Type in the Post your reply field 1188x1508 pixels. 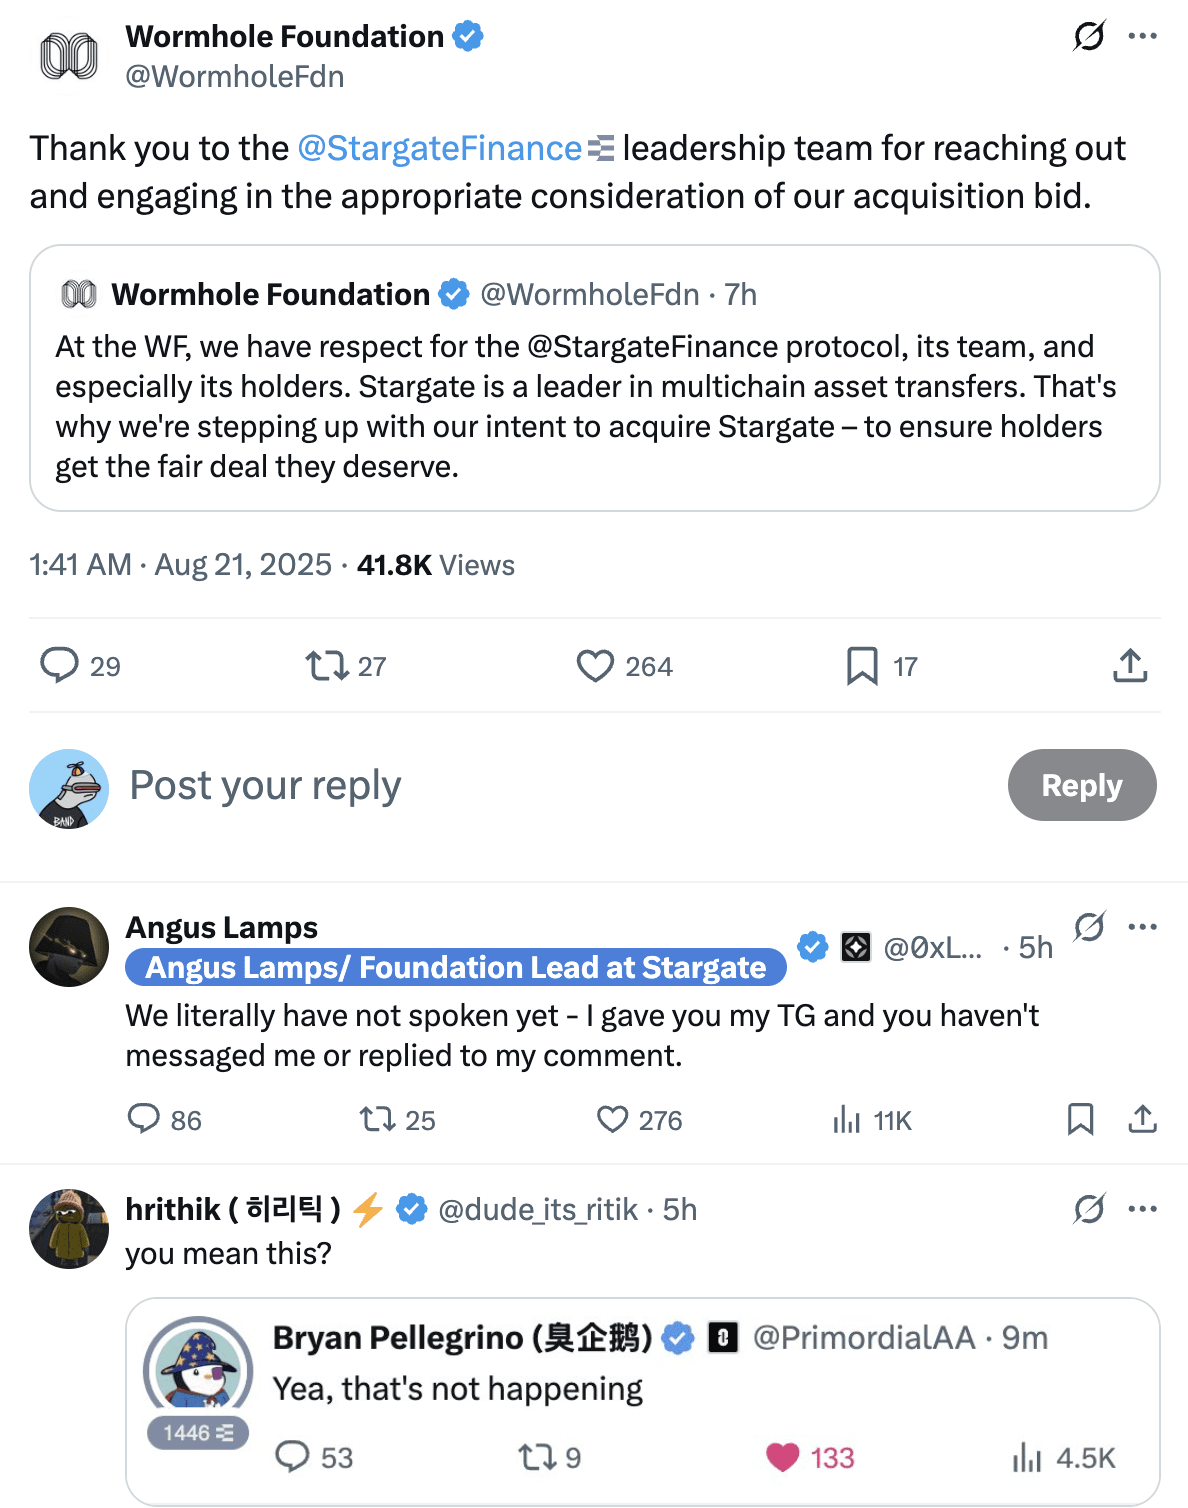click(x=500, y=785)
